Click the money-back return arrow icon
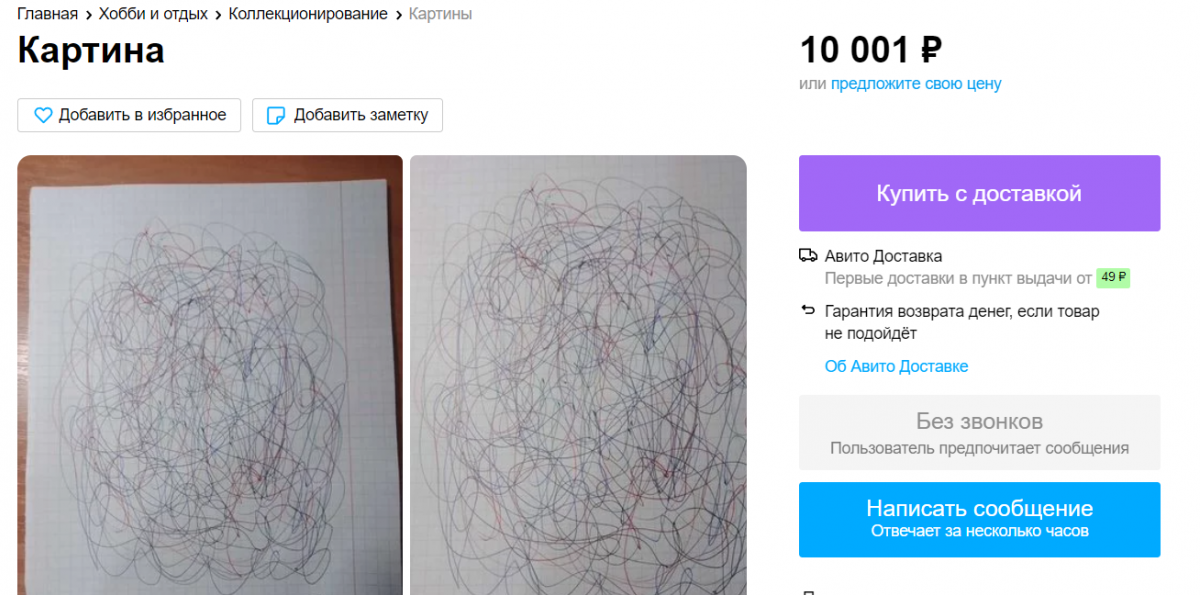The width and height of the screenshot is (1200, 595). 808,311
